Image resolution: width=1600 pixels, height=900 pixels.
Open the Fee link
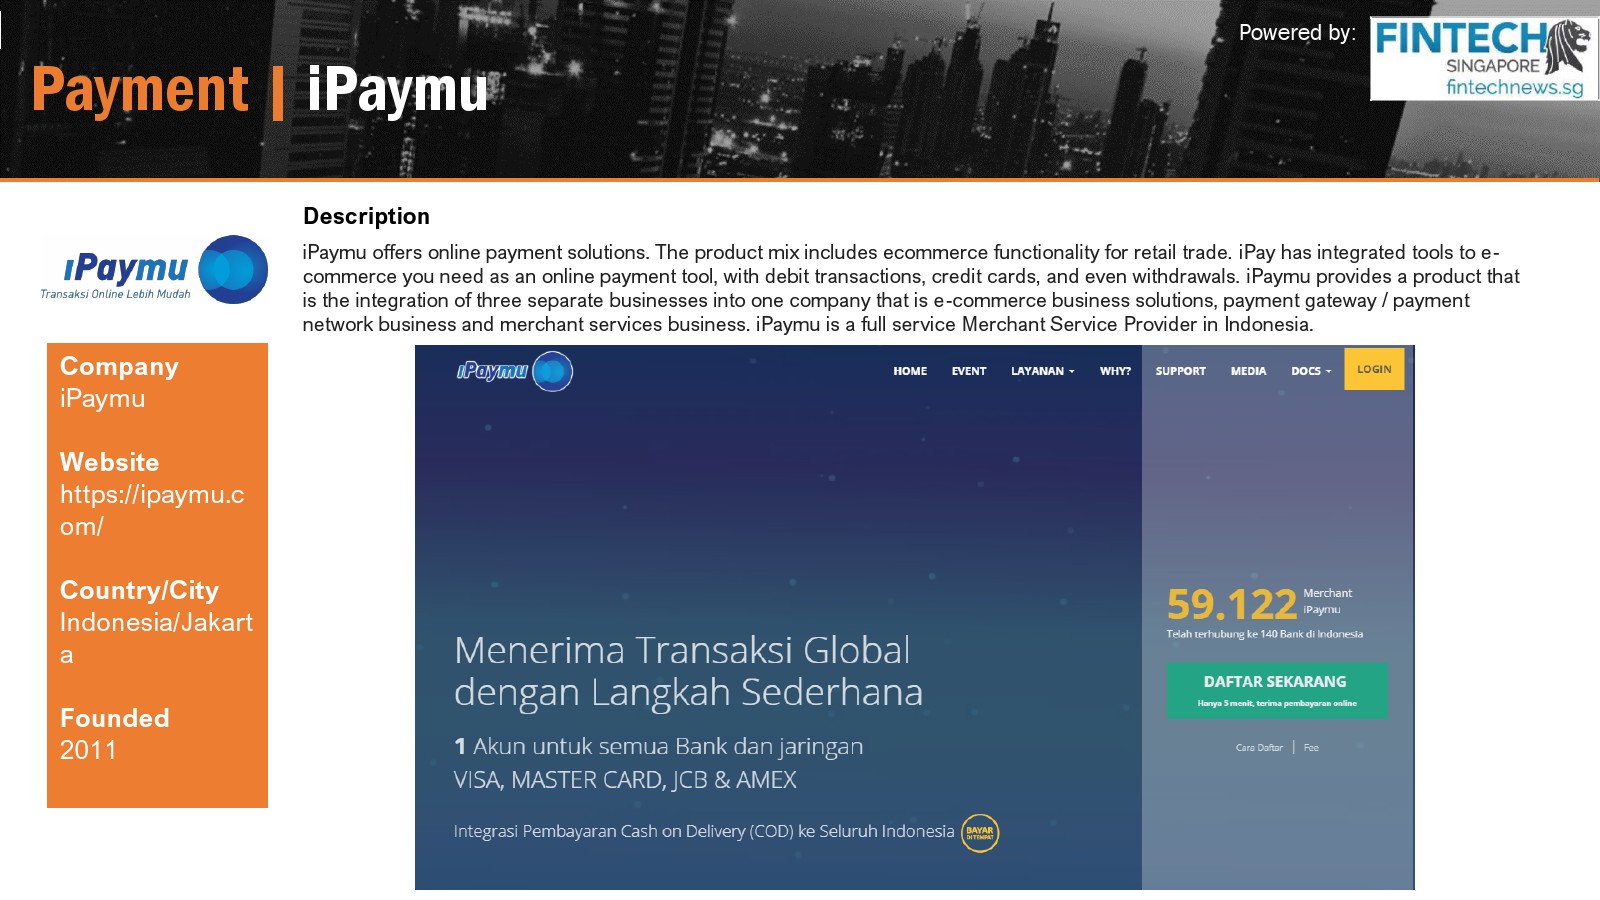1311,748
